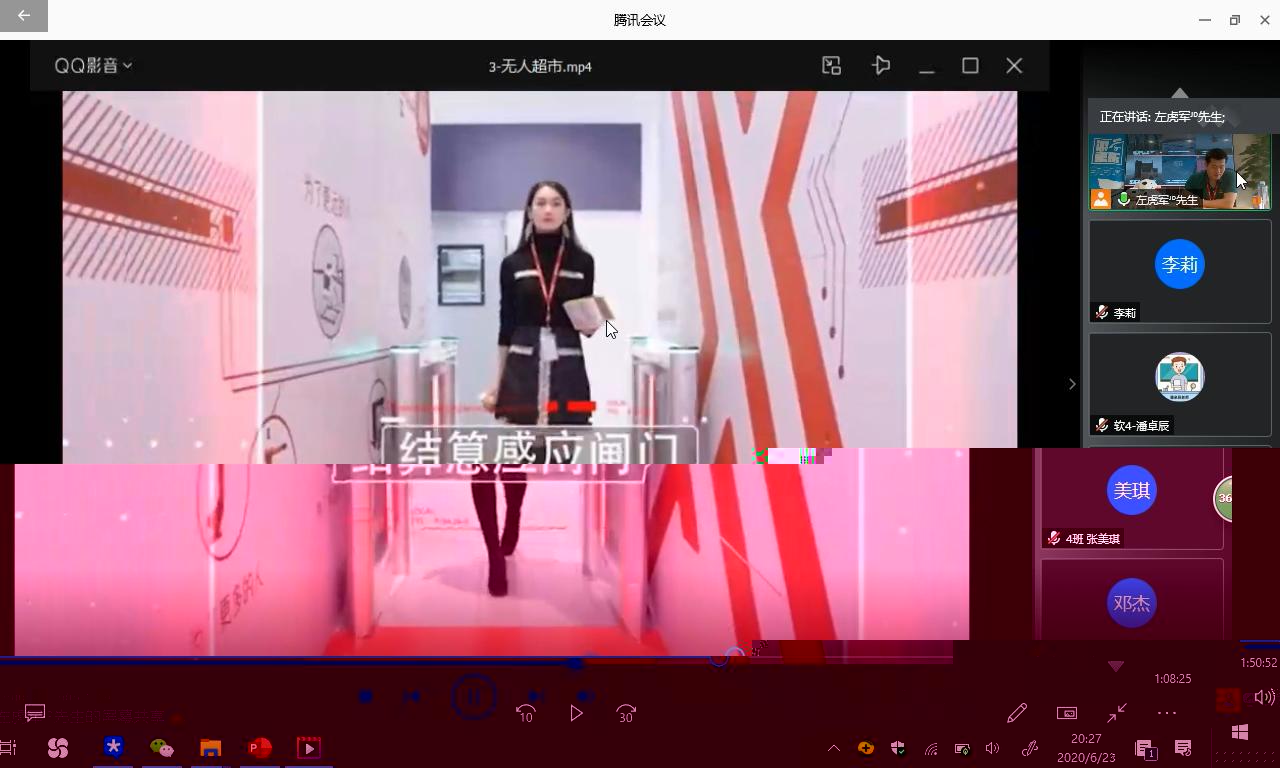Click the play triangle button in player bar

tap(576, 713)
